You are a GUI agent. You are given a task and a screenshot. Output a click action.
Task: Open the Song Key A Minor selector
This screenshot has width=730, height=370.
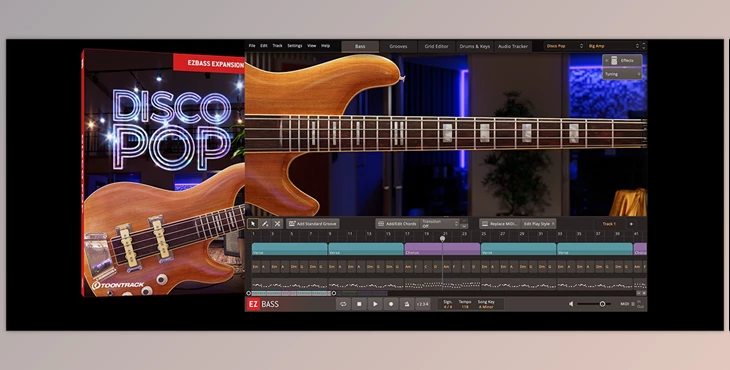click(486, 304)
